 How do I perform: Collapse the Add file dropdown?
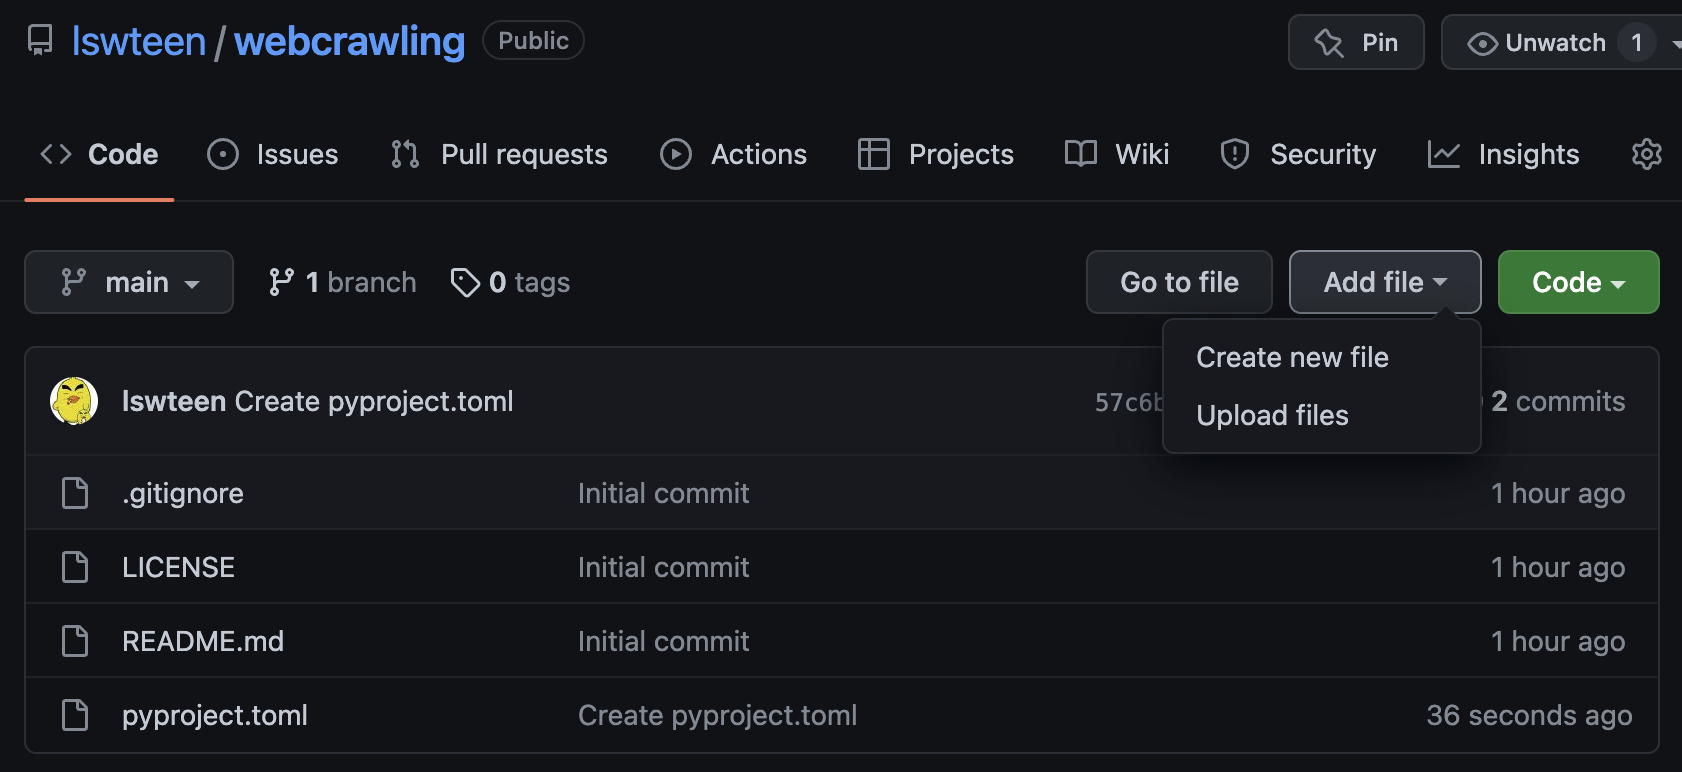tap(1384, 282)
